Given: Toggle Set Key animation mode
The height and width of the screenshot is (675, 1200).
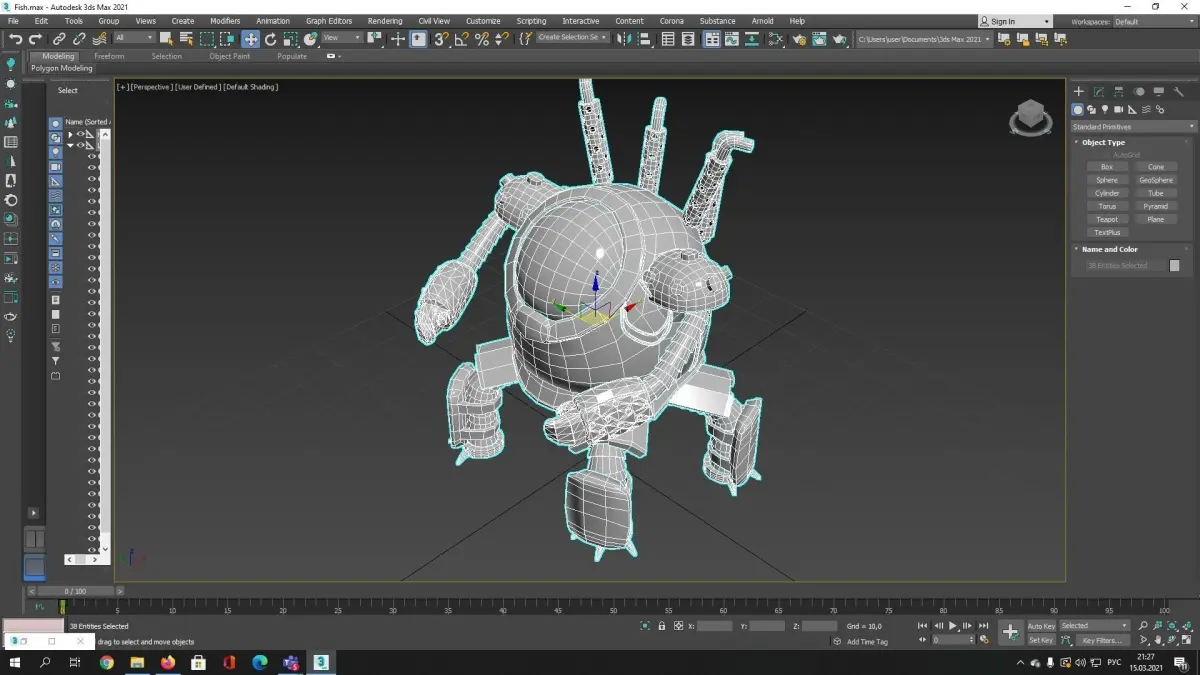Looking at the screenshot, I should (1041, 640).
